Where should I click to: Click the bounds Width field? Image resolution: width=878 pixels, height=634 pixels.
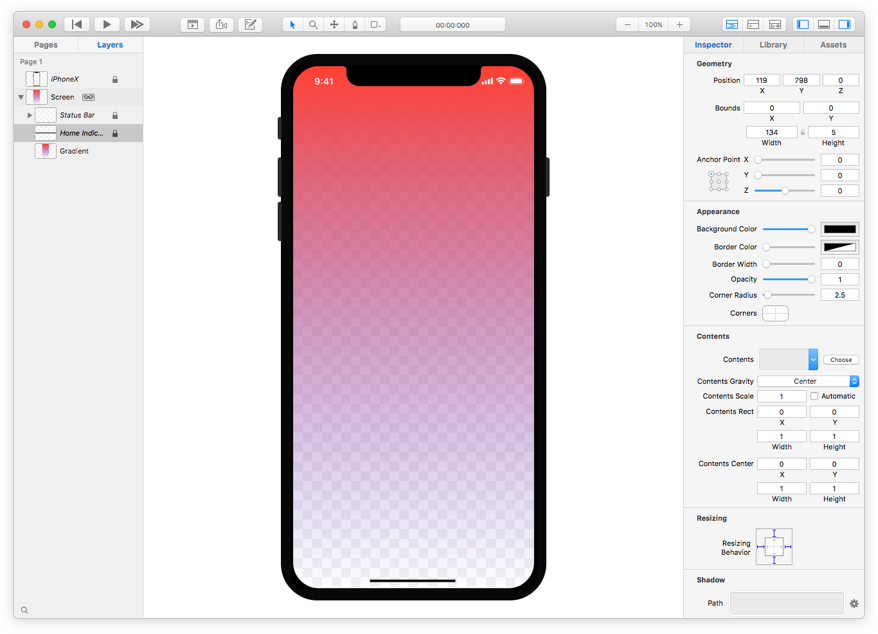point(771,132)
